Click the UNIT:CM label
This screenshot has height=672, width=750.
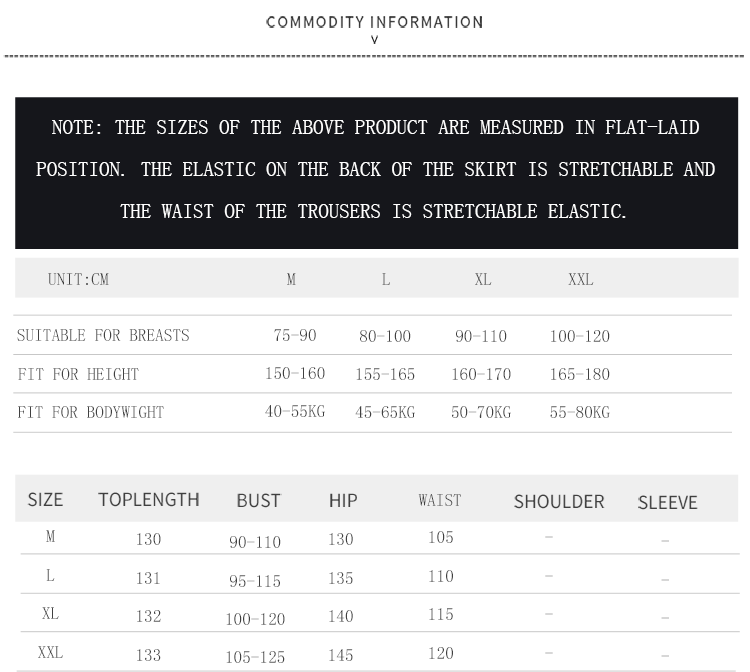coord(78,280)
